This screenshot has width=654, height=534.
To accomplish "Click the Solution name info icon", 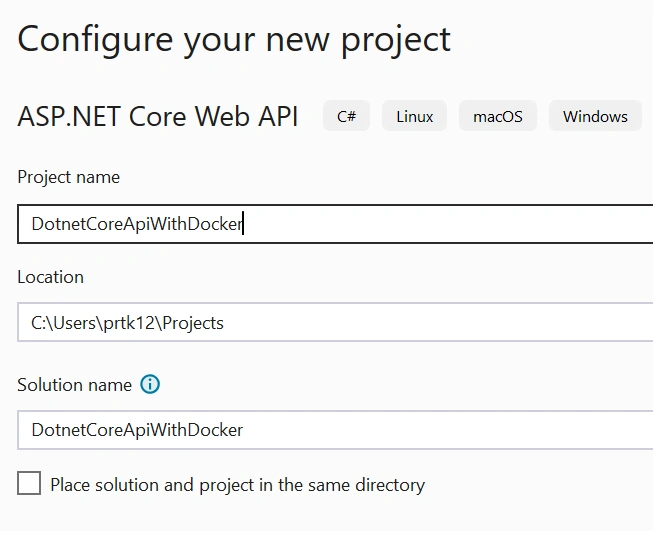I will (x=150, y=384).
